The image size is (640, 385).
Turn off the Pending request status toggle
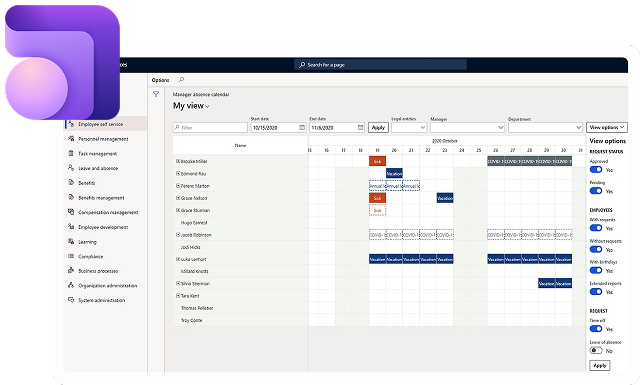tap(596, 191)
